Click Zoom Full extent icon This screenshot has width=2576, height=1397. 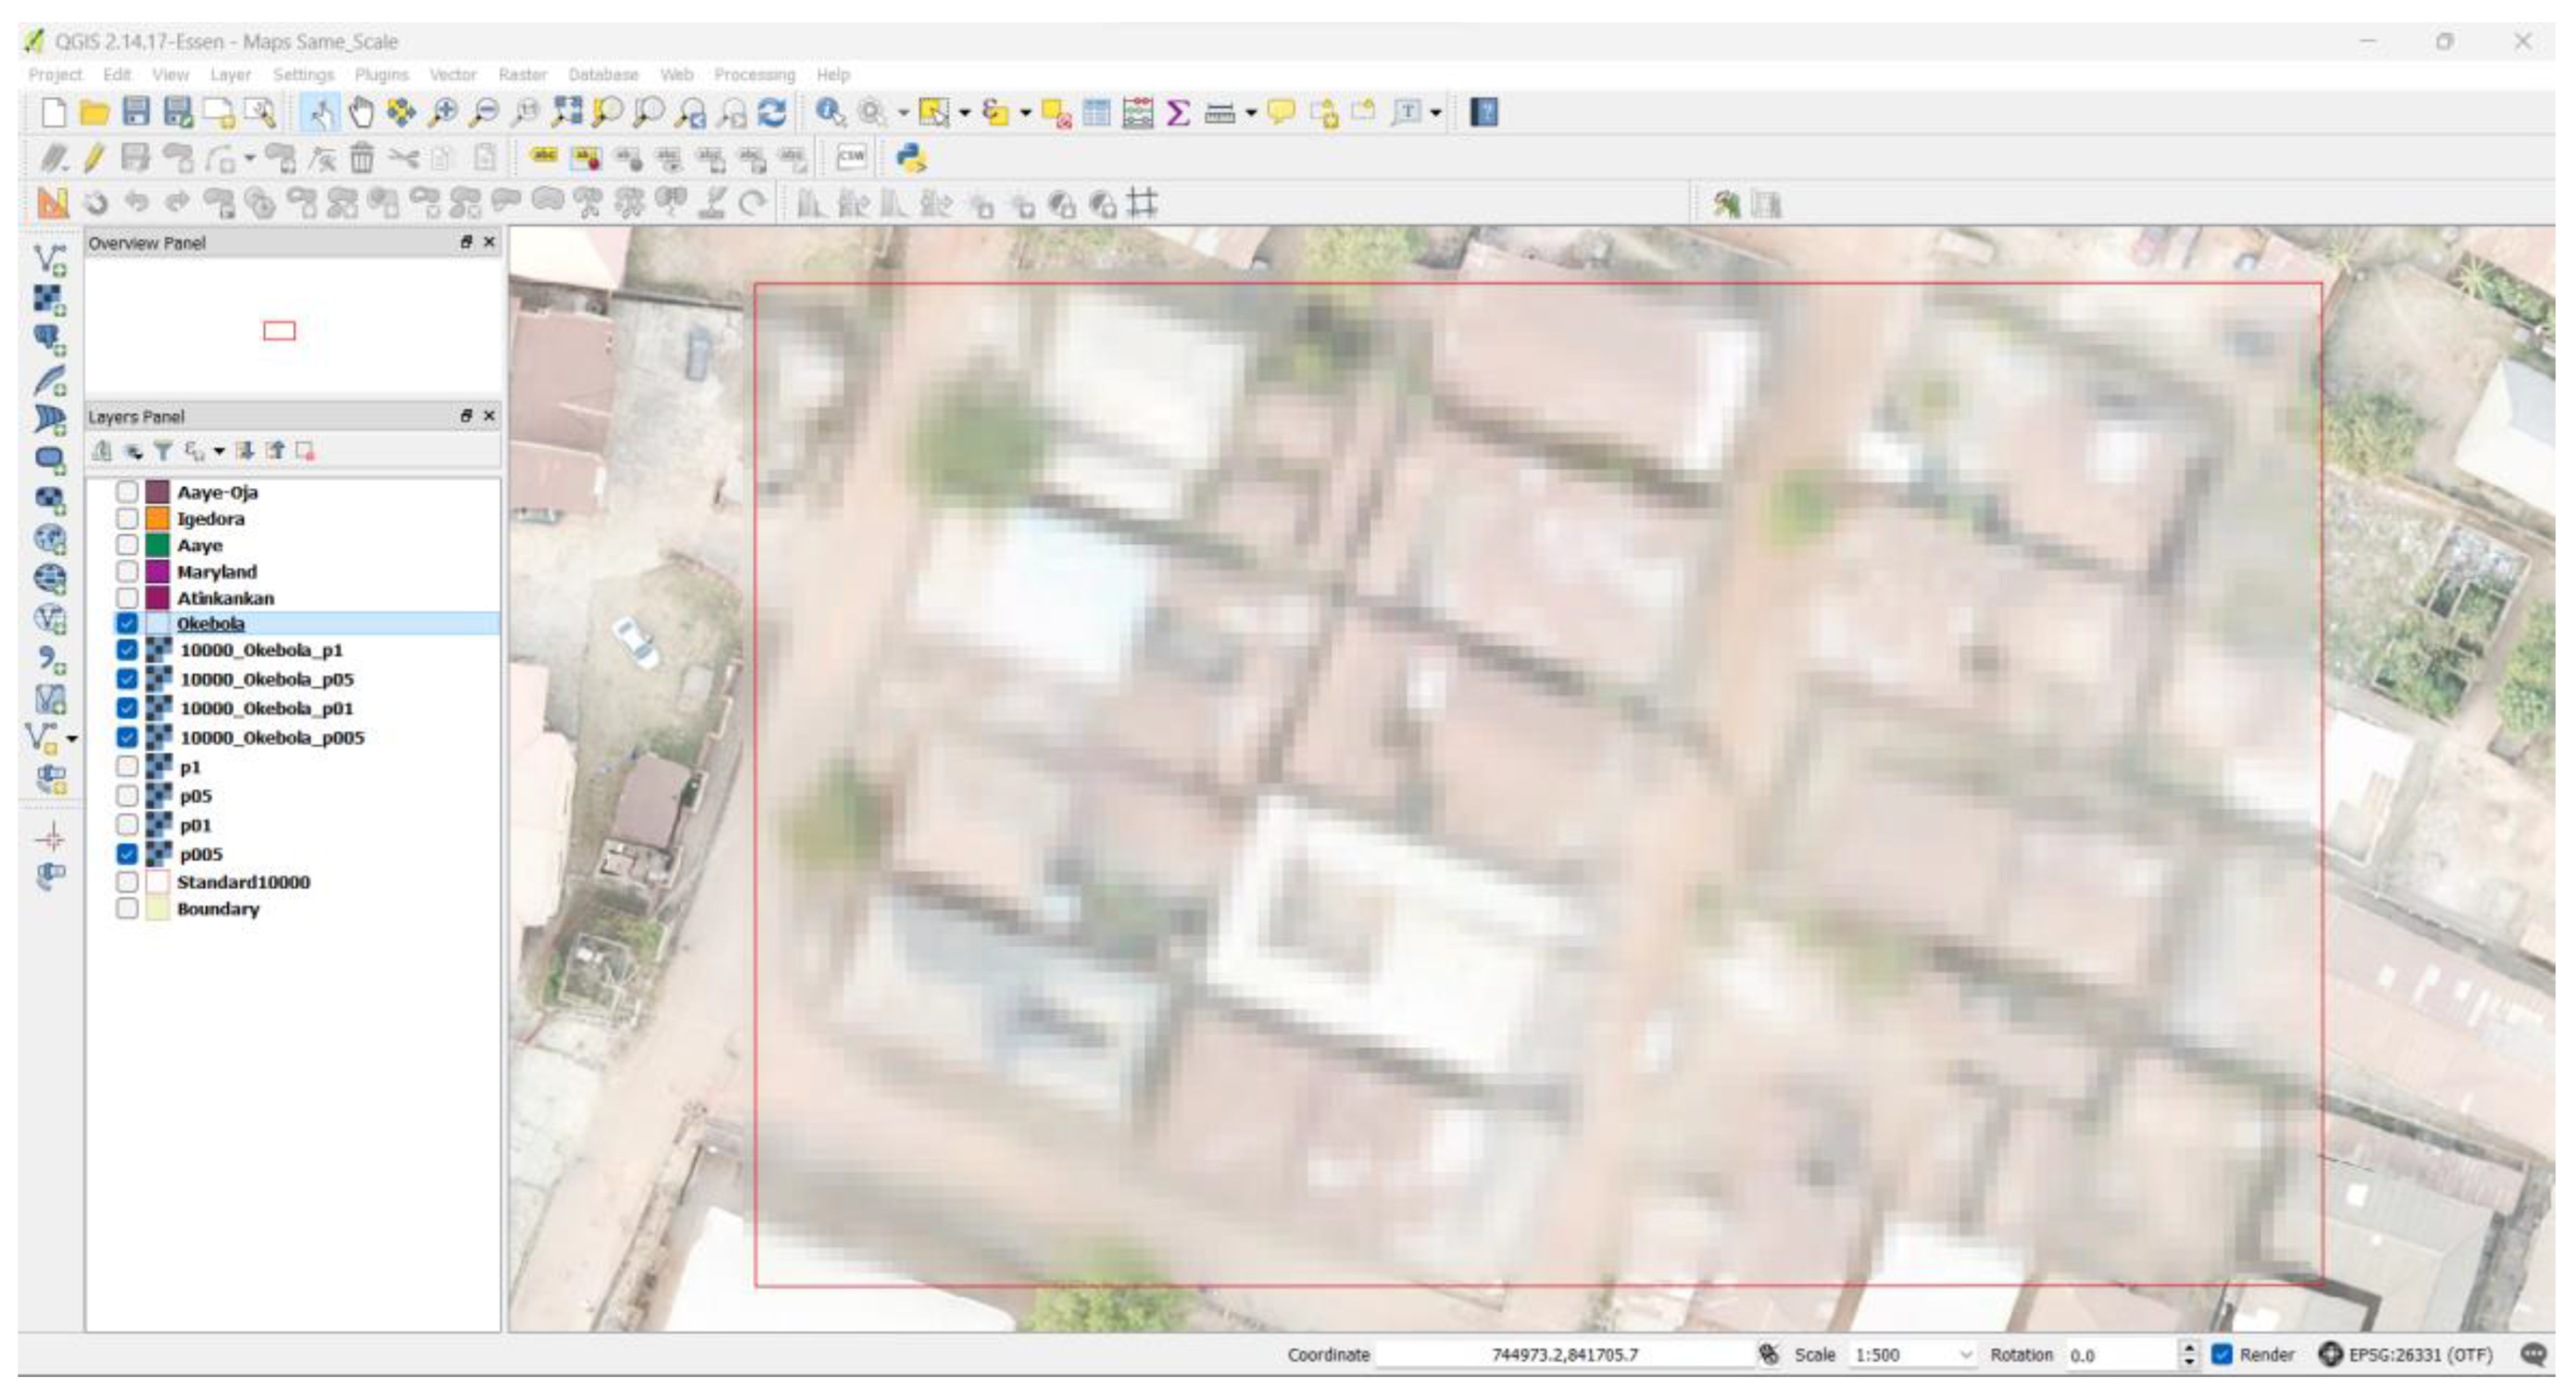[566, 112]
